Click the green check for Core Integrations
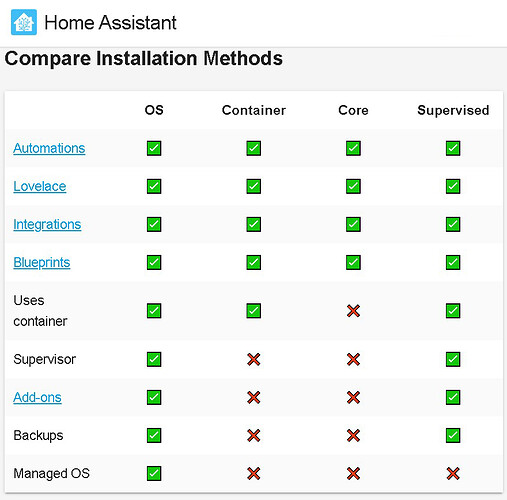This screenshot has height=500, width=507. [x=353, y=224]
